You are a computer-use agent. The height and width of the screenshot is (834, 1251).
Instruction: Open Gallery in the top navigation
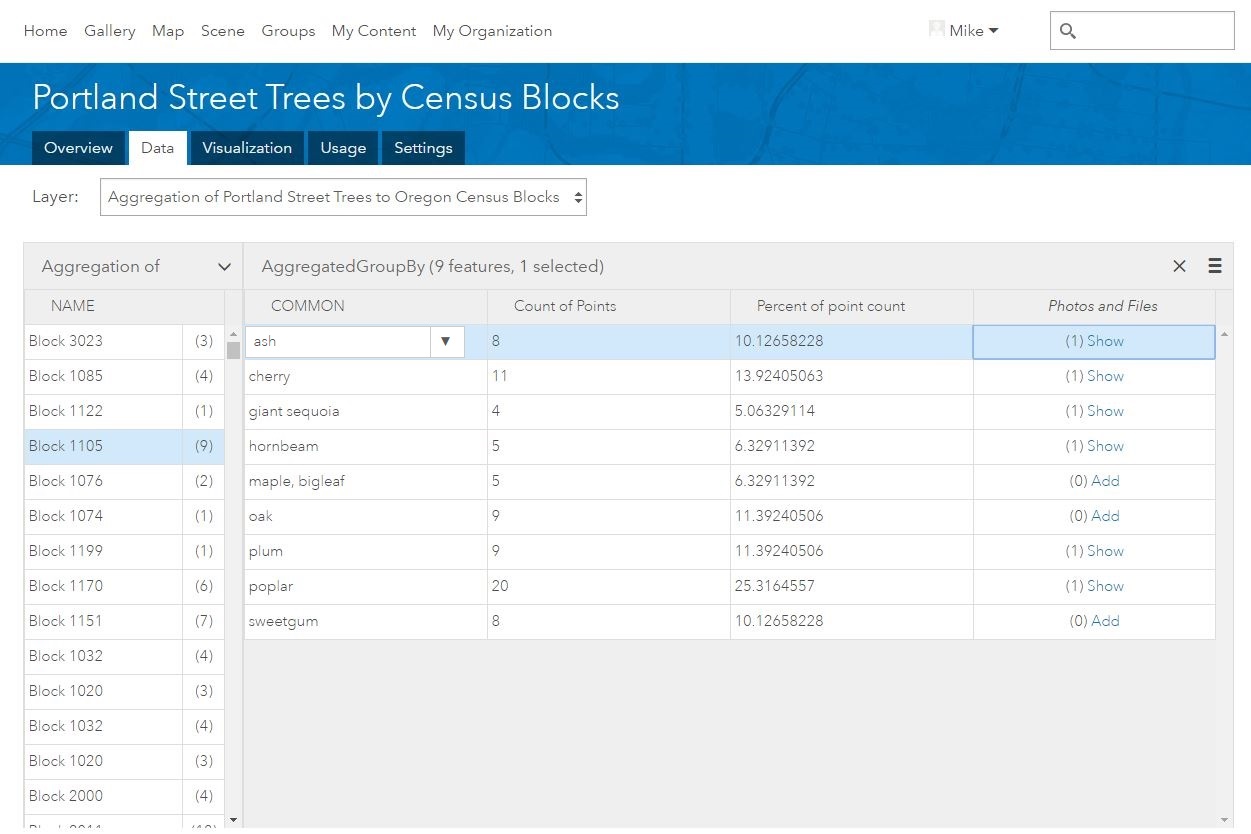click(110, 31)
